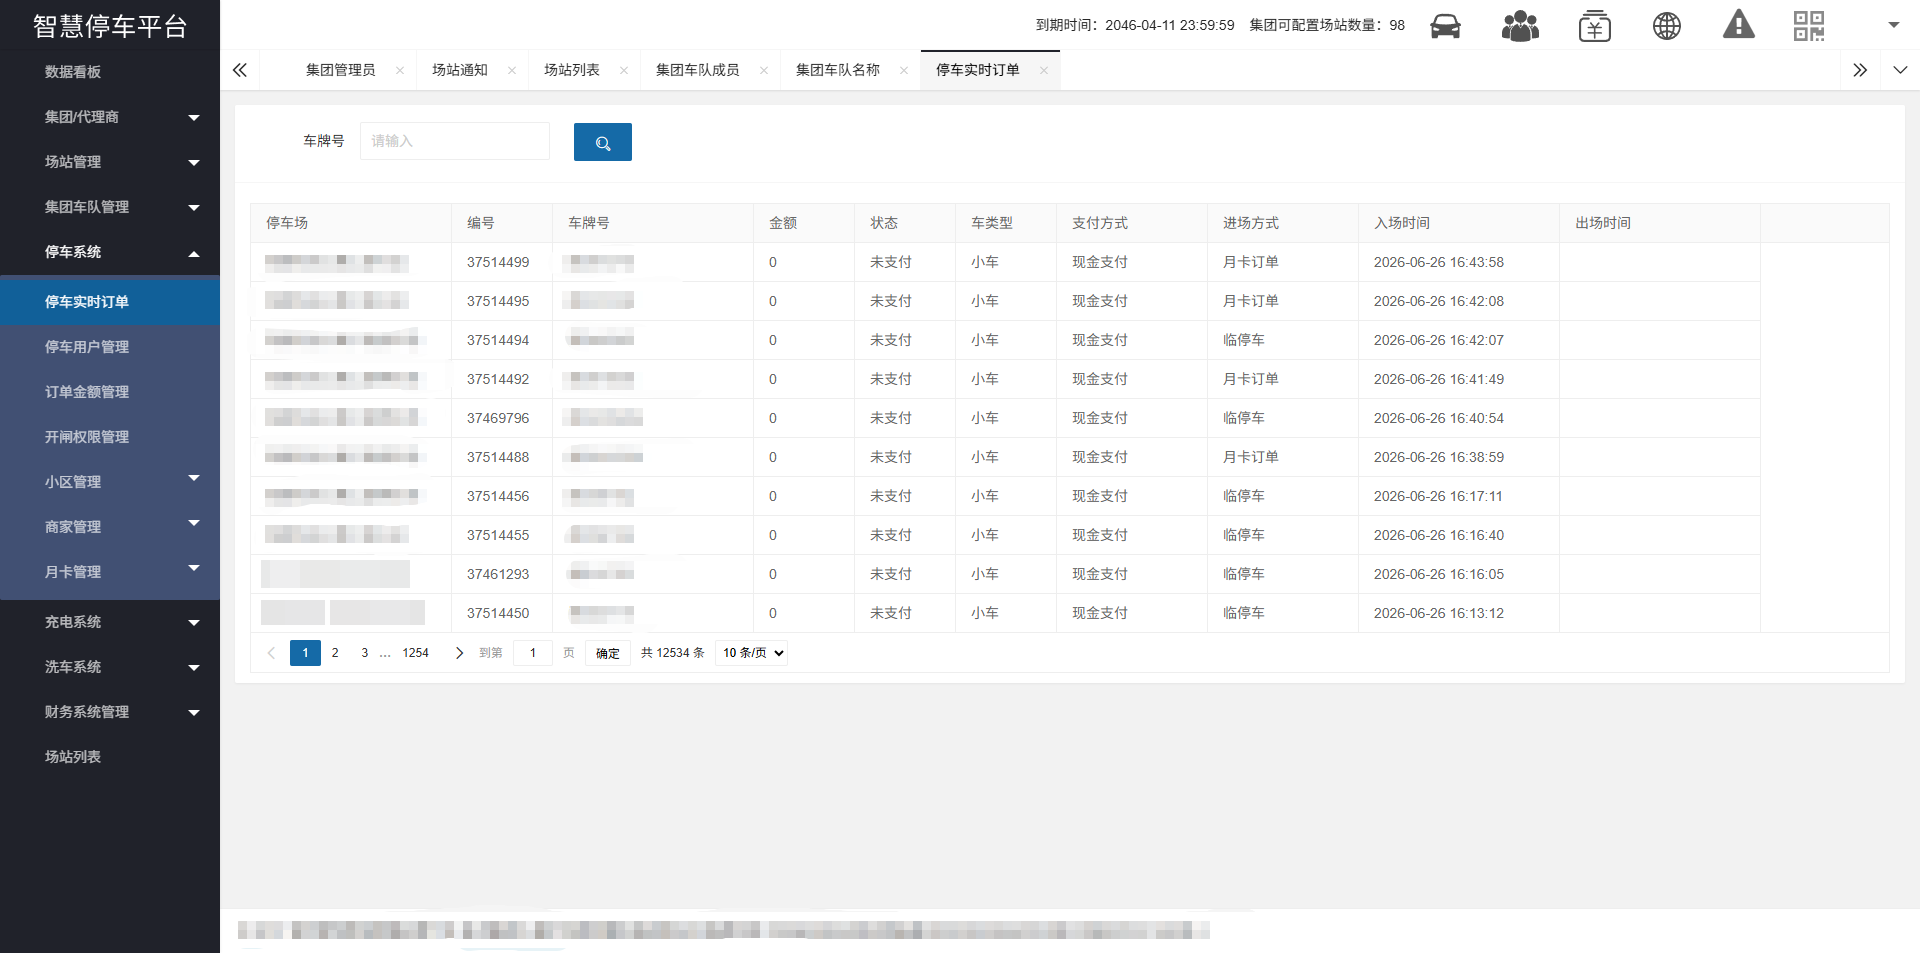The image size is (1920, 953).
Task: Collapse the 停车系统 sidebar menu
Action: [110, 252]
